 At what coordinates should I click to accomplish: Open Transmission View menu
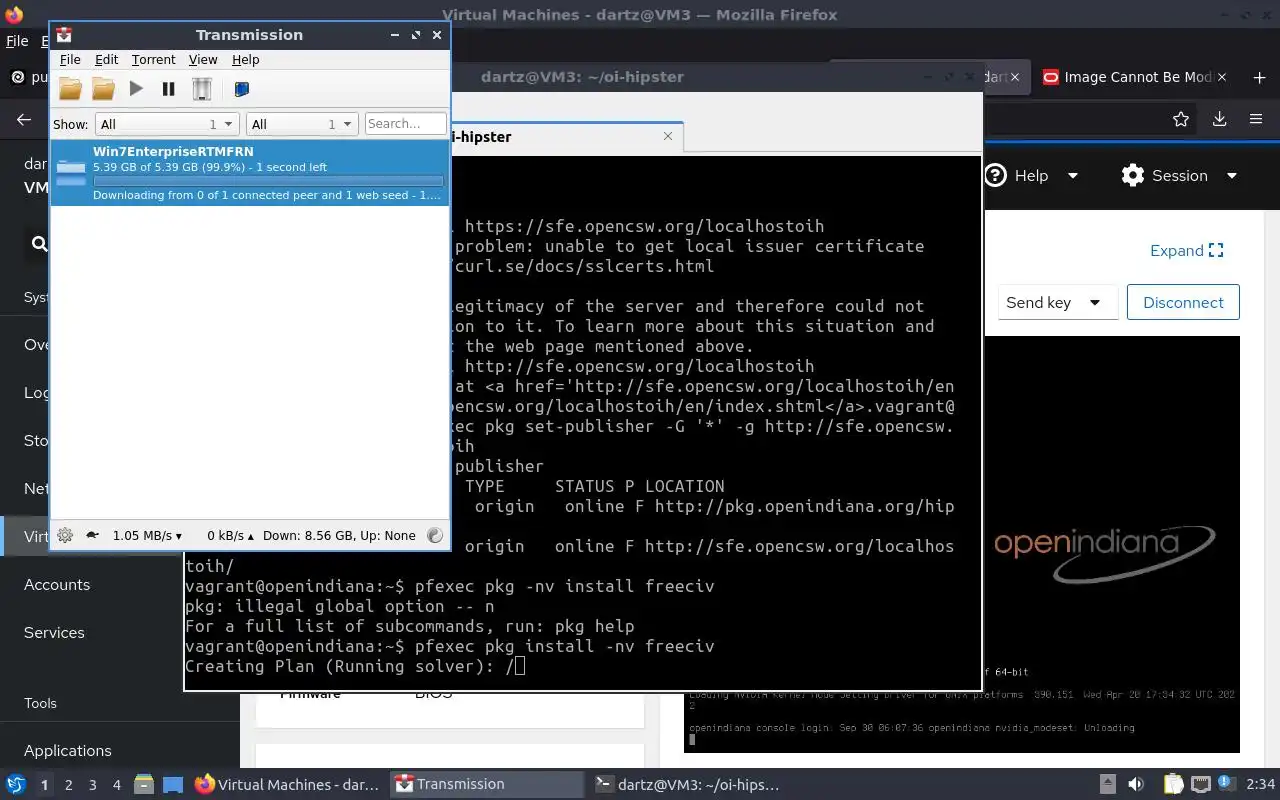tap(203, 60)
